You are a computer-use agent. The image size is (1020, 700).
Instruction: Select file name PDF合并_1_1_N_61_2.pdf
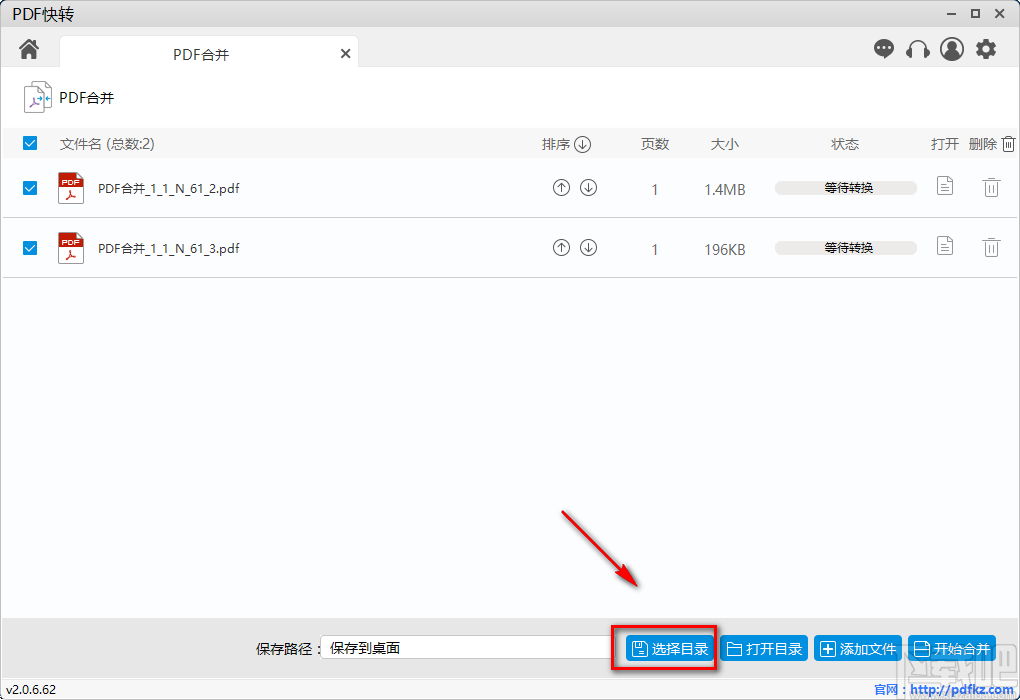coord(168,189)
